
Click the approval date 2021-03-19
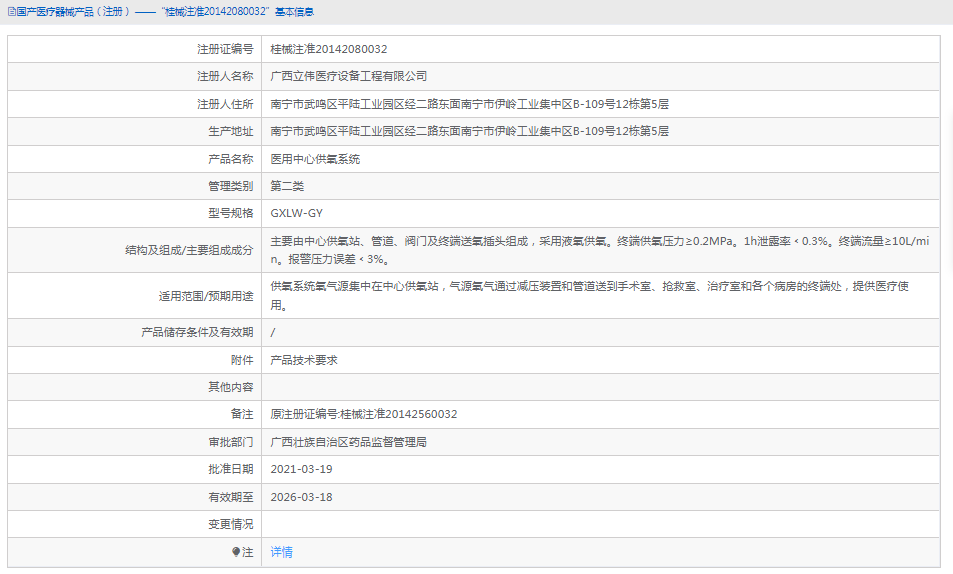pos(301,469)
